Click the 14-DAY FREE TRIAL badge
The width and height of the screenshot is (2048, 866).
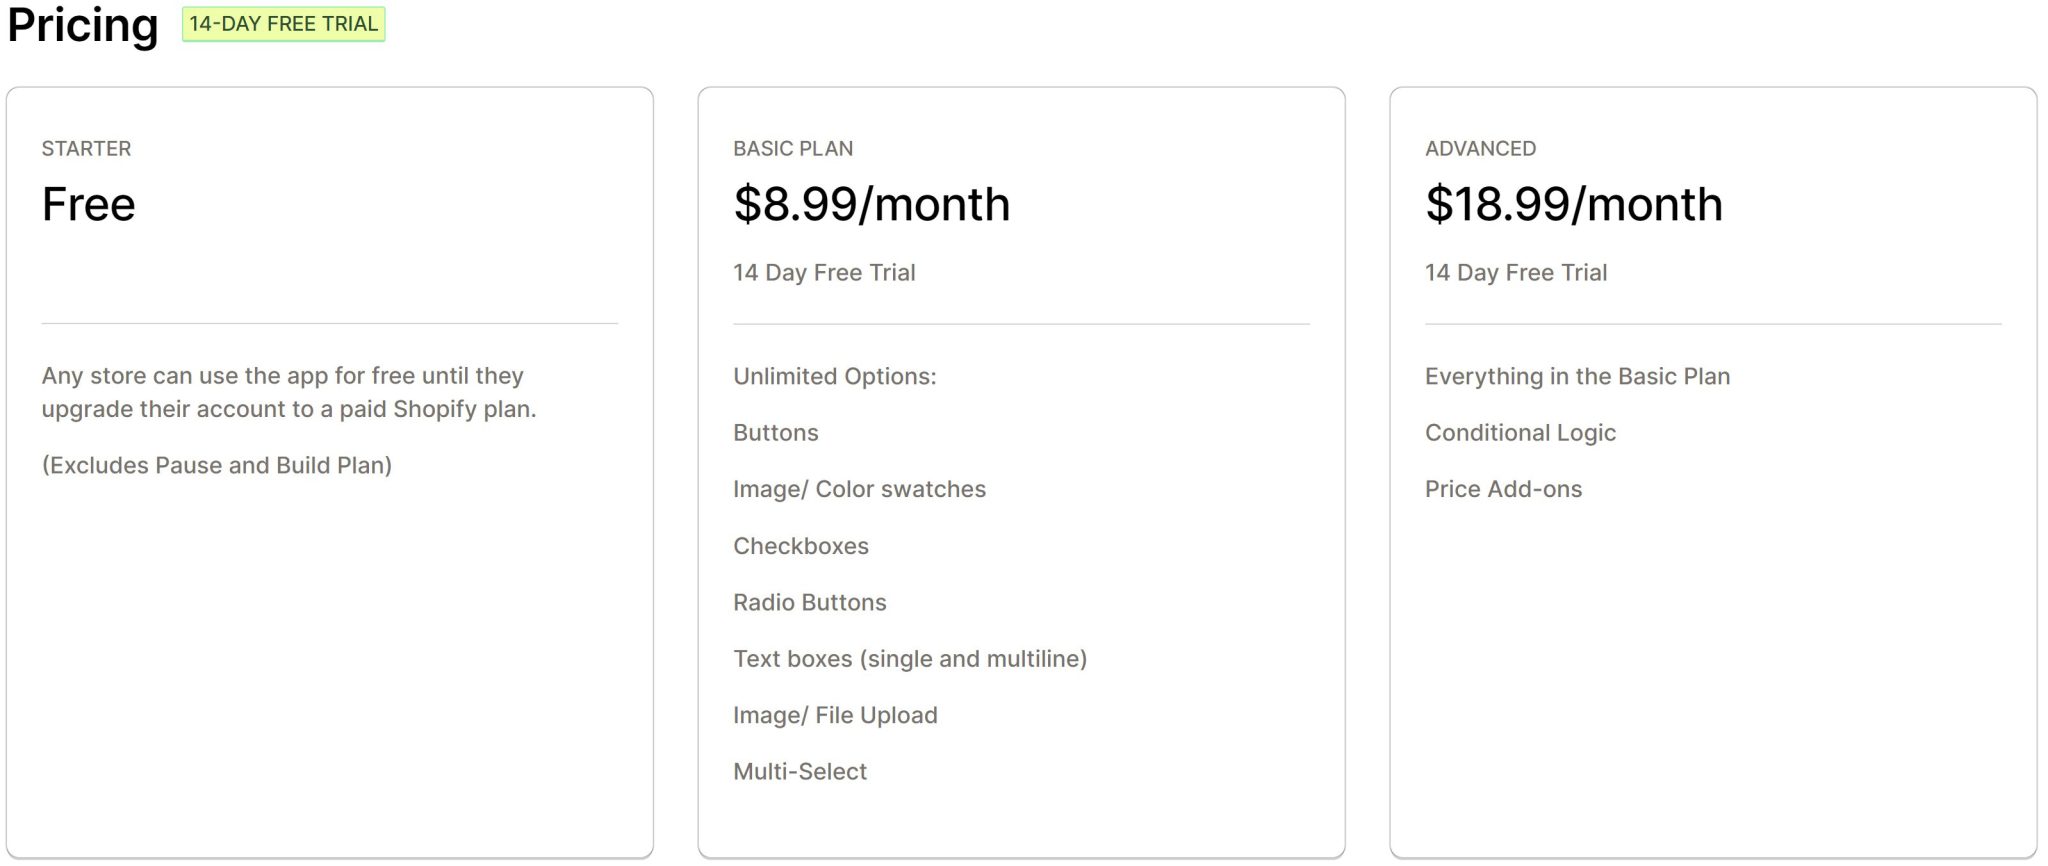tap(283, 24)
